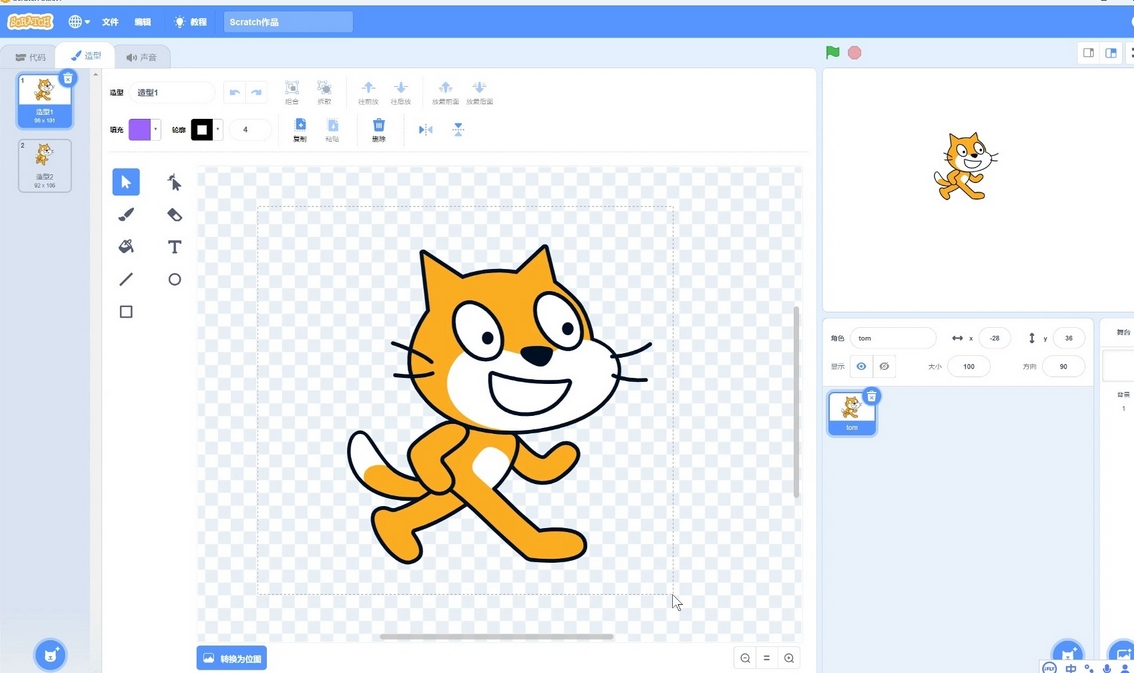Screen dimensions: 1134x673
Task: Select the Text tool
Action: point(174,247)
